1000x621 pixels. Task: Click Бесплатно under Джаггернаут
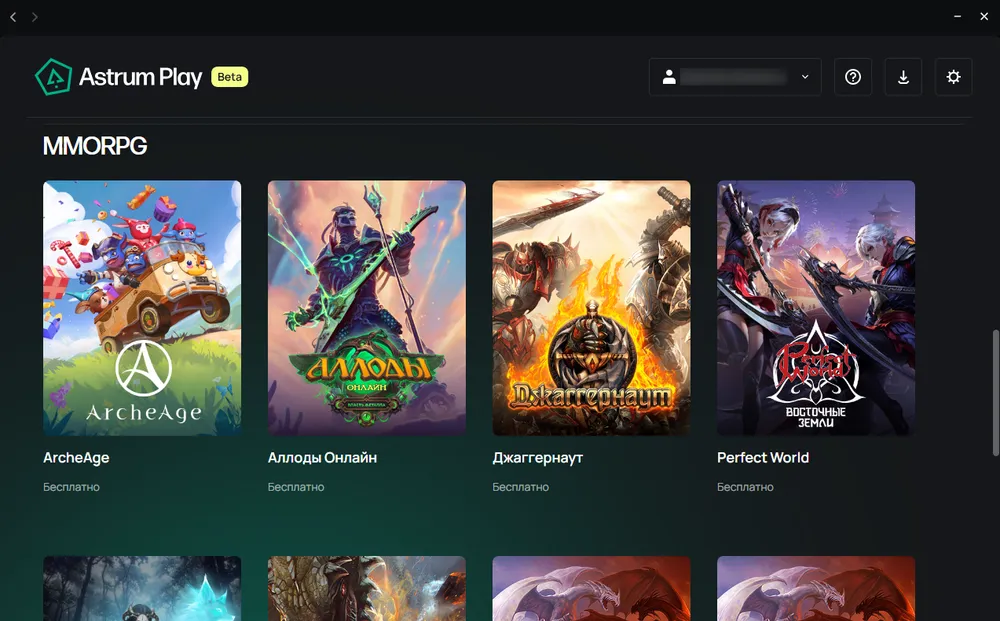pyautogui.click(x=520, y=487)
